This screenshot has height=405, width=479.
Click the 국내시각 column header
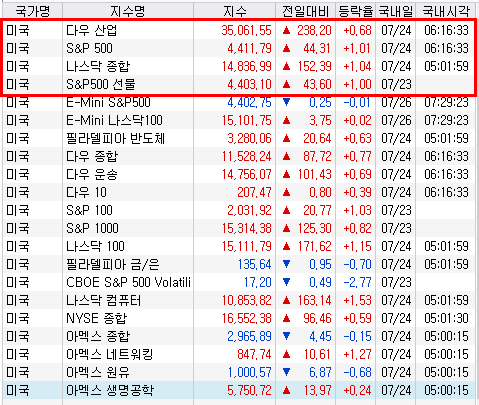point(446,12)
